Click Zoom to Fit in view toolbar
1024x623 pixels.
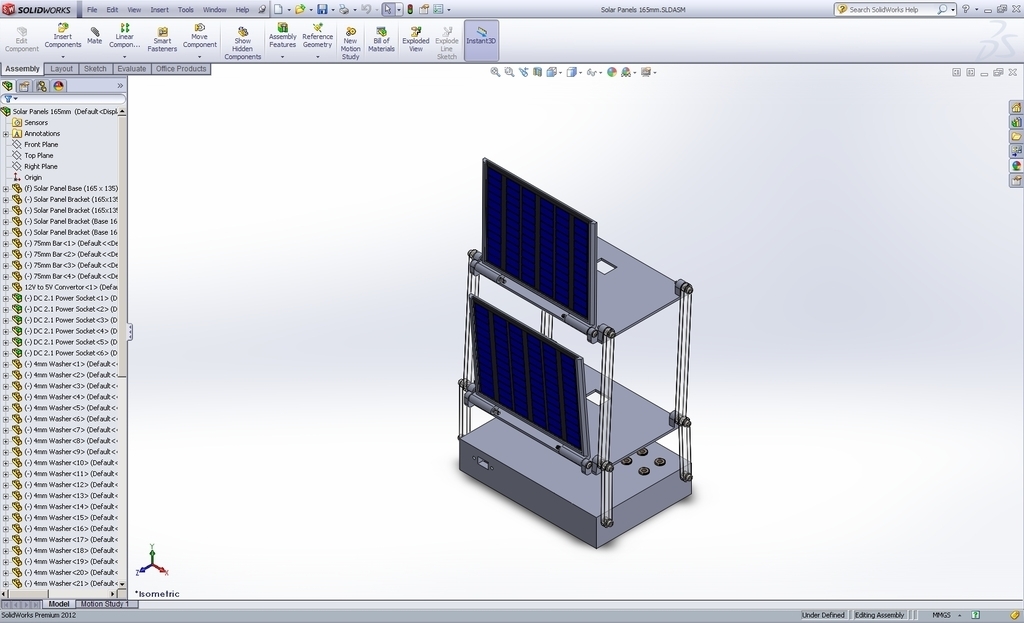pos(495,72)
